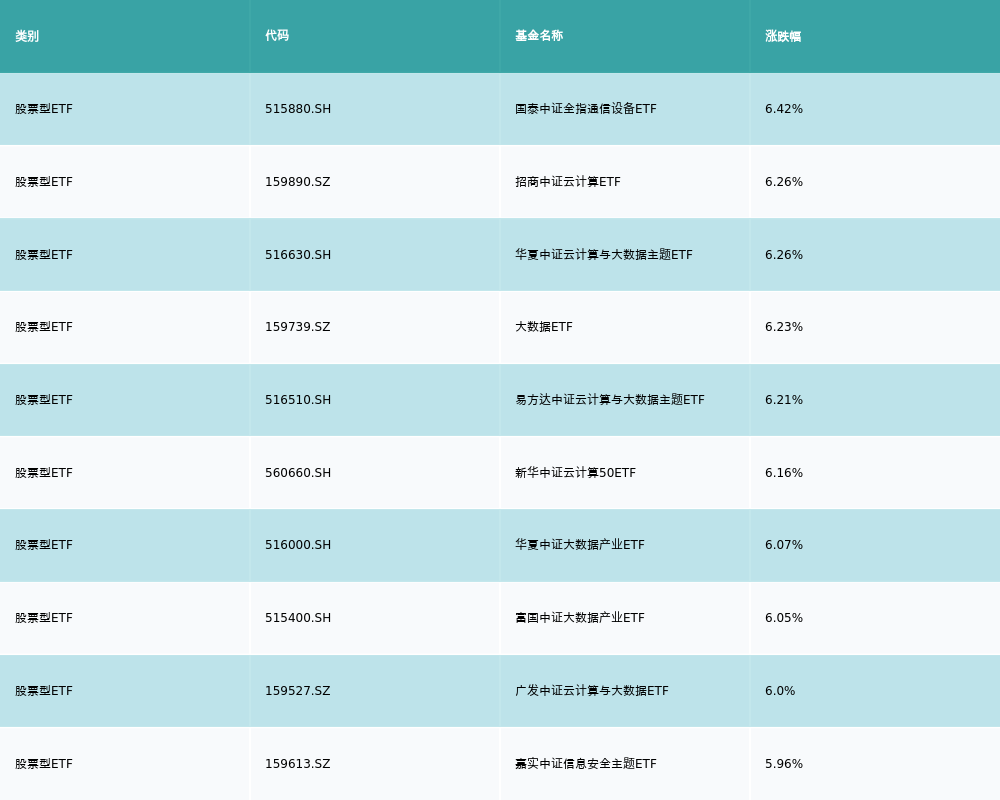Open fund code 159527.SZ
This screenshot has height=800, width=1000.
coord(297,691)
